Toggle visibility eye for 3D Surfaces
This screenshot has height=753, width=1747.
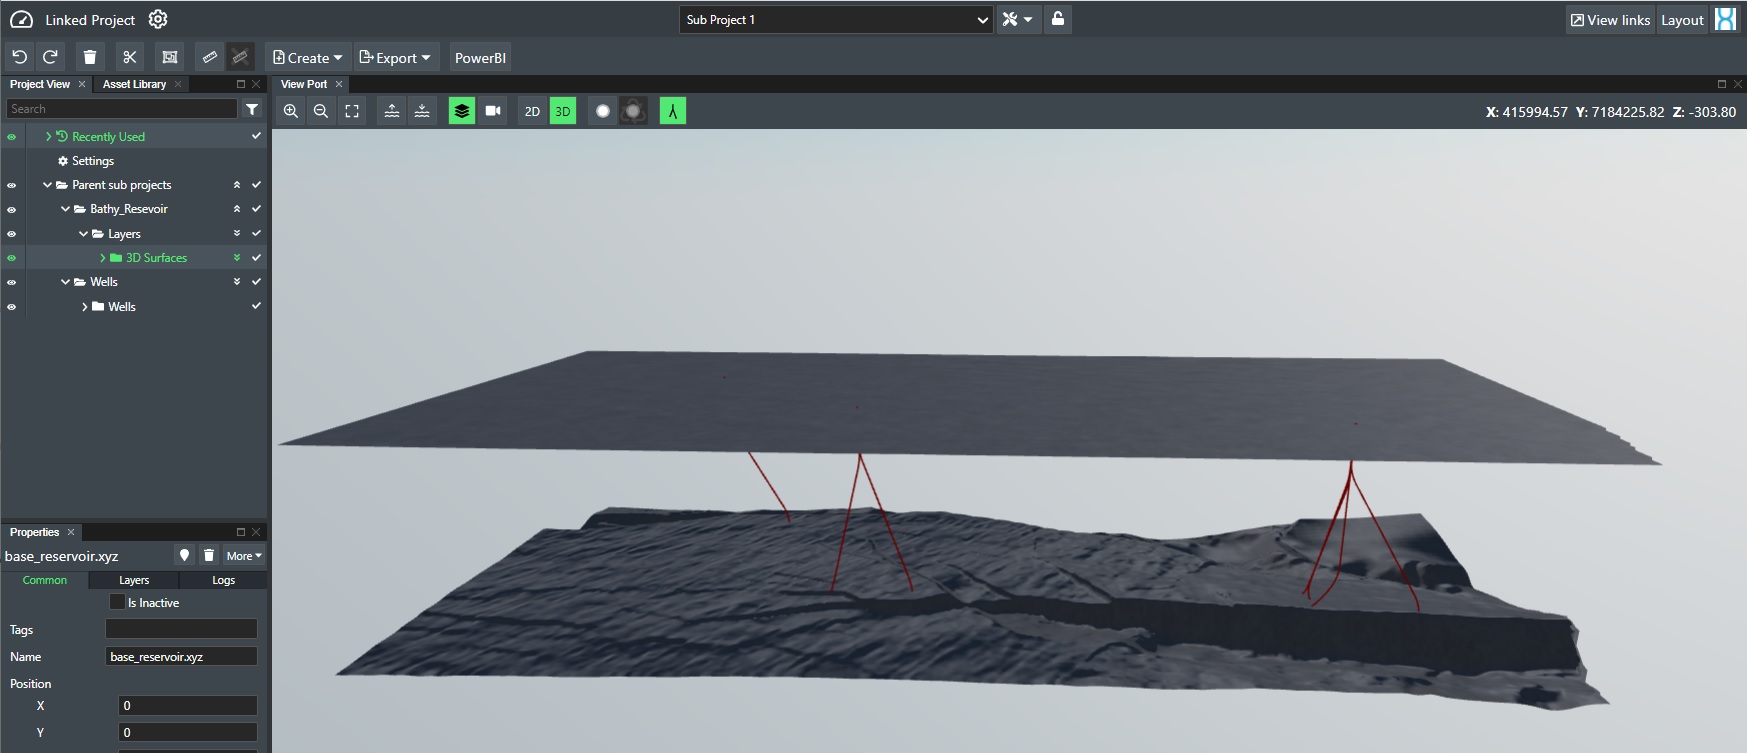point(12,258)
